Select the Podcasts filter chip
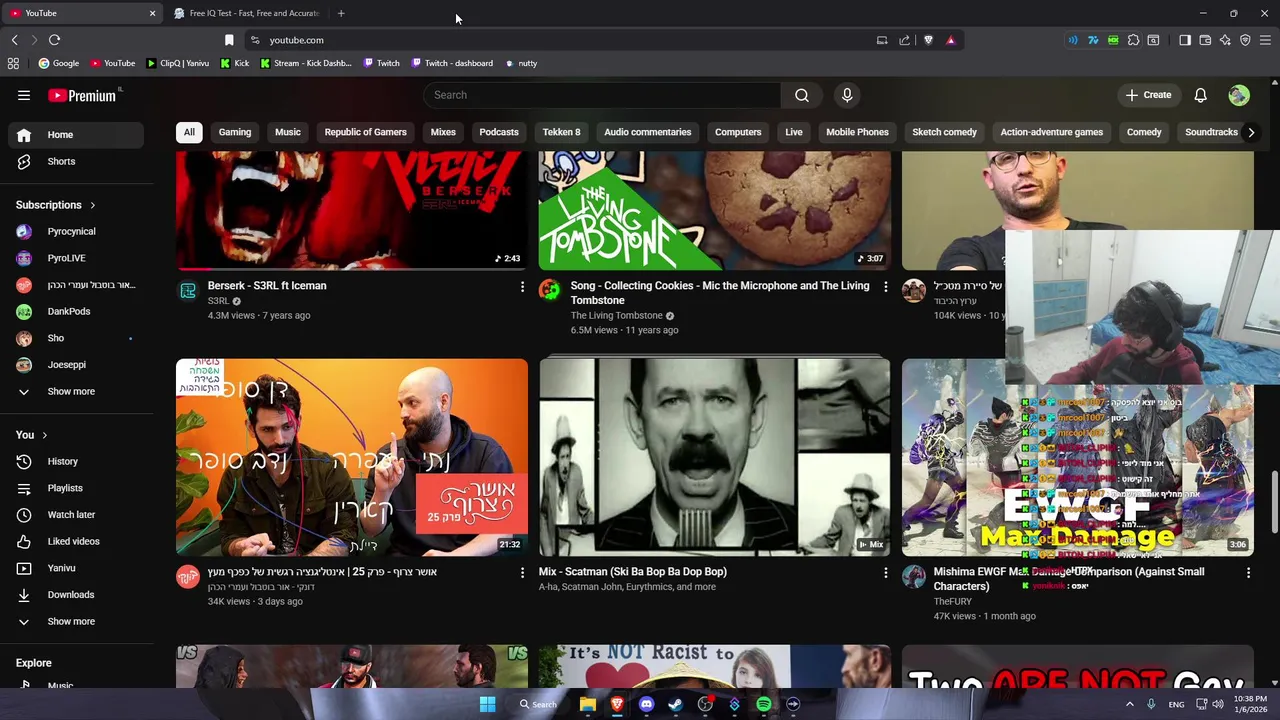The width and height of the screenshot is (1280, 720). [499, 132]
